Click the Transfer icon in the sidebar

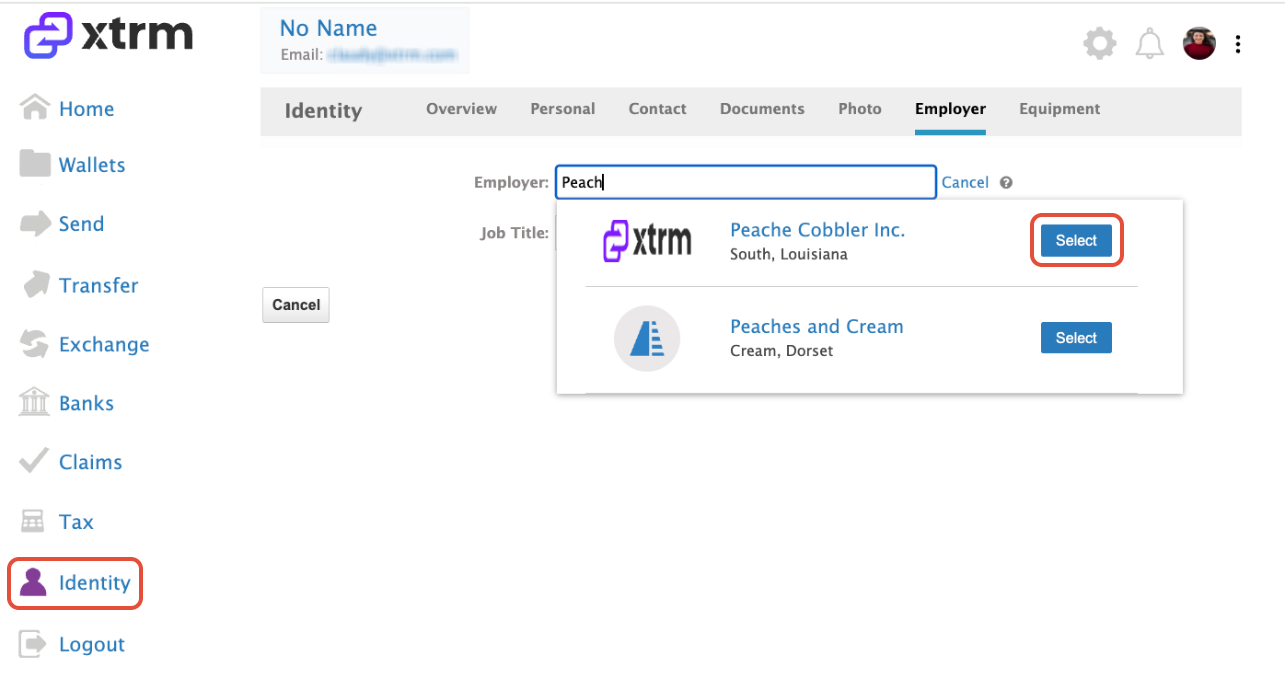(x=35, y=284)
